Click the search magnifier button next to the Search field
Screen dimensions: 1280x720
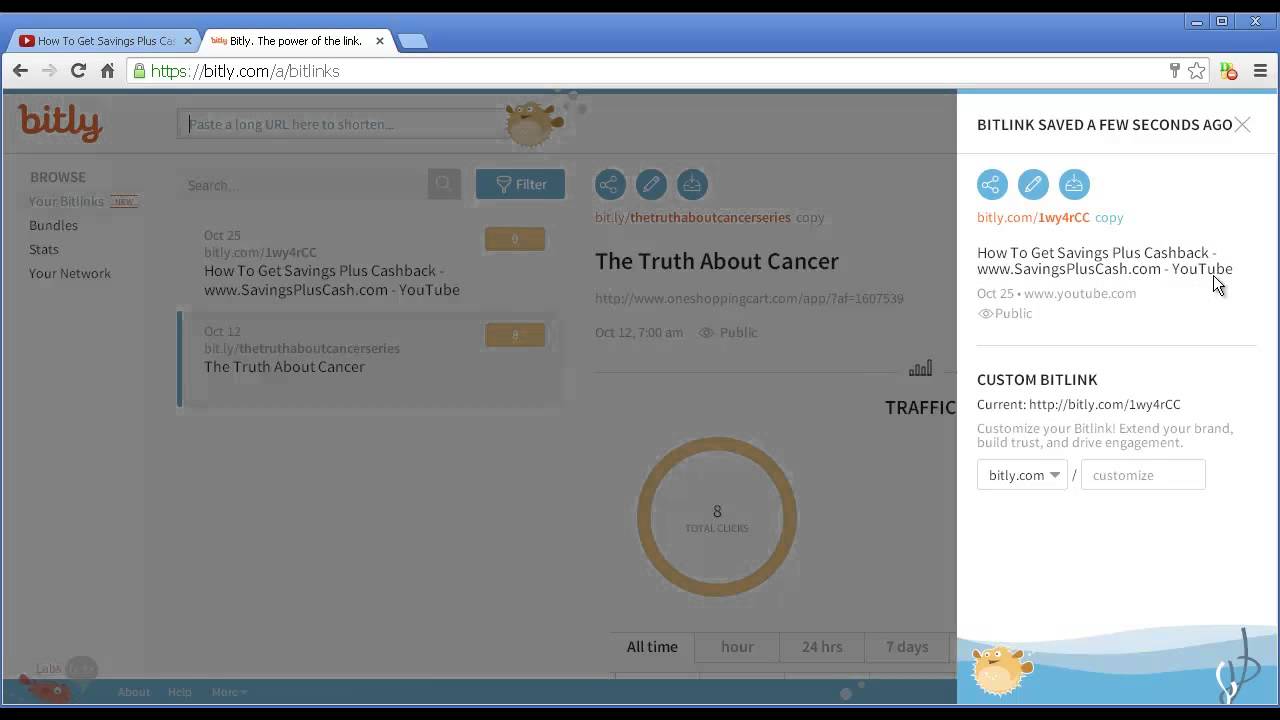(444, 184)
